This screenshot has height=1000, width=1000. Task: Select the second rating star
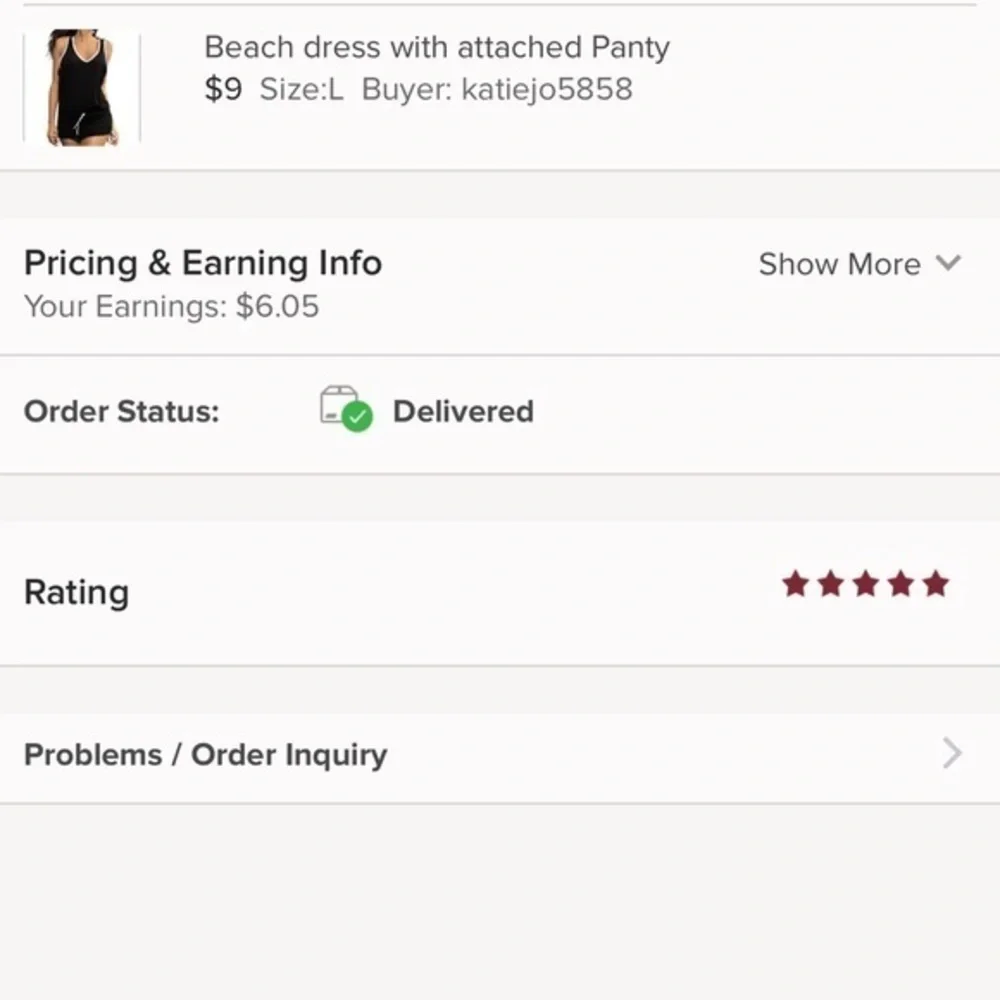832,584
